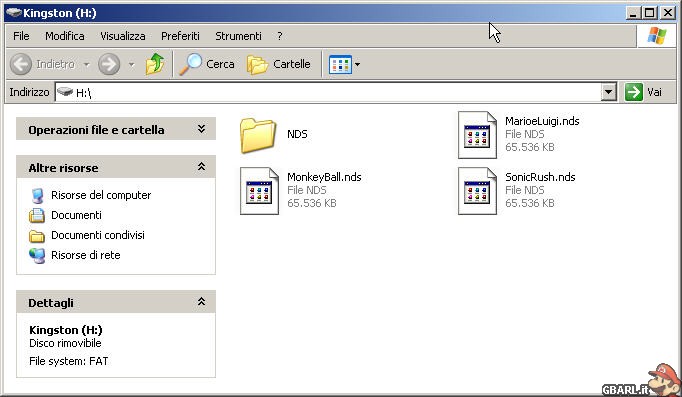This screenshot has height=397, width=682.
Task: Open the views dropdown arrow
Action: pyautogui.click(x=358, y=64)
